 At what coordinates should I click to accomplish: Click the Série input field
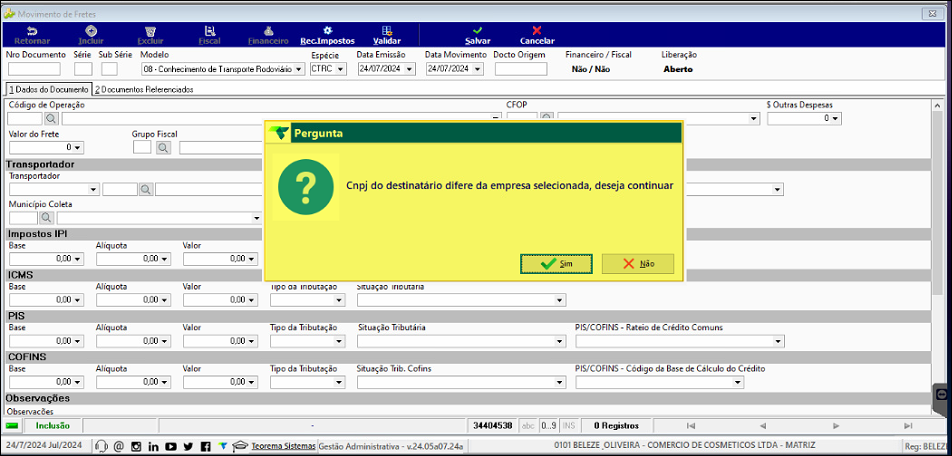(83, 69)
